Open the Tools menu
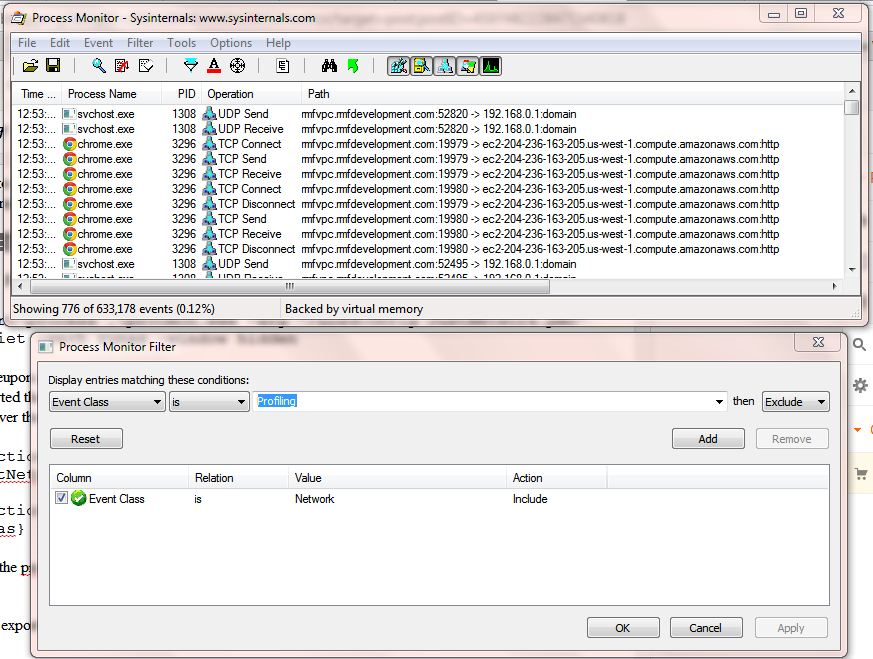Image resolution: width=873 pixels, height=659 pixels. [181, 43]
